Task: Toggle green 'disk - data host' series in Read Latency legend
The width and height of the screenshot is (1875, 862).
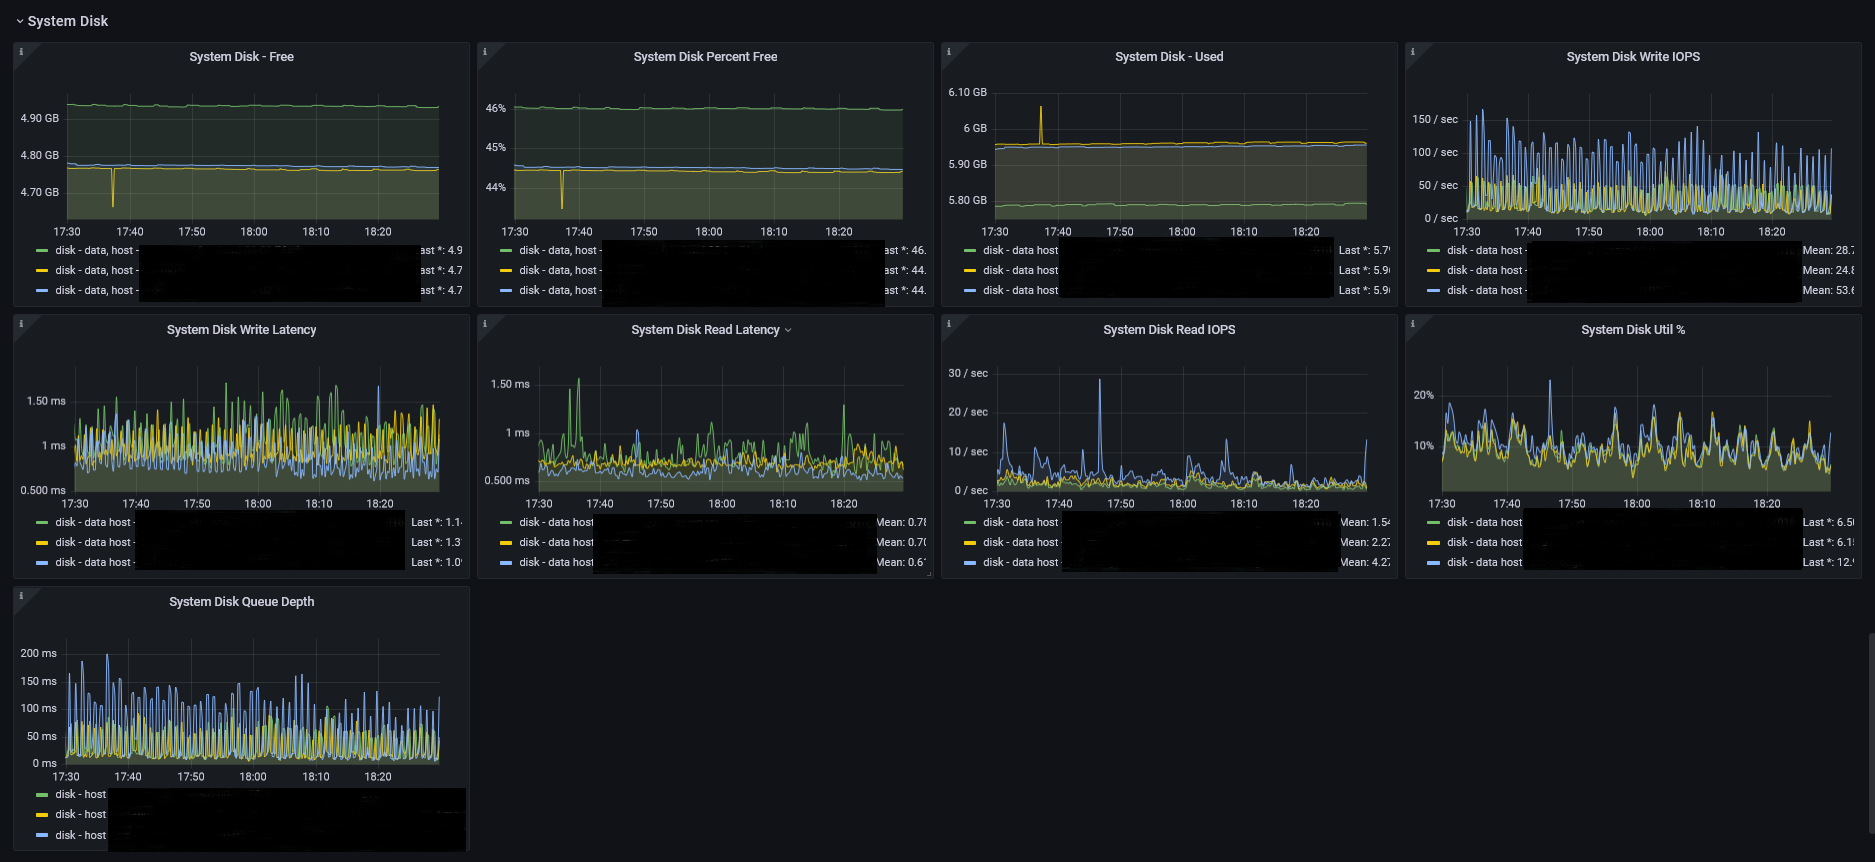Action: pyautogui.click(x=557, y=523)
